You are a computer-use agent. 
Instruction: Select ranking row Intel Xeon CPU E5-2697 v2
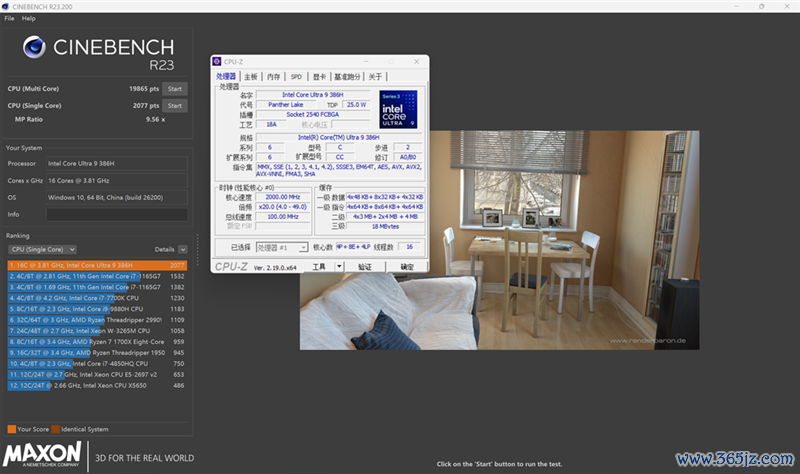coord(97,375)
